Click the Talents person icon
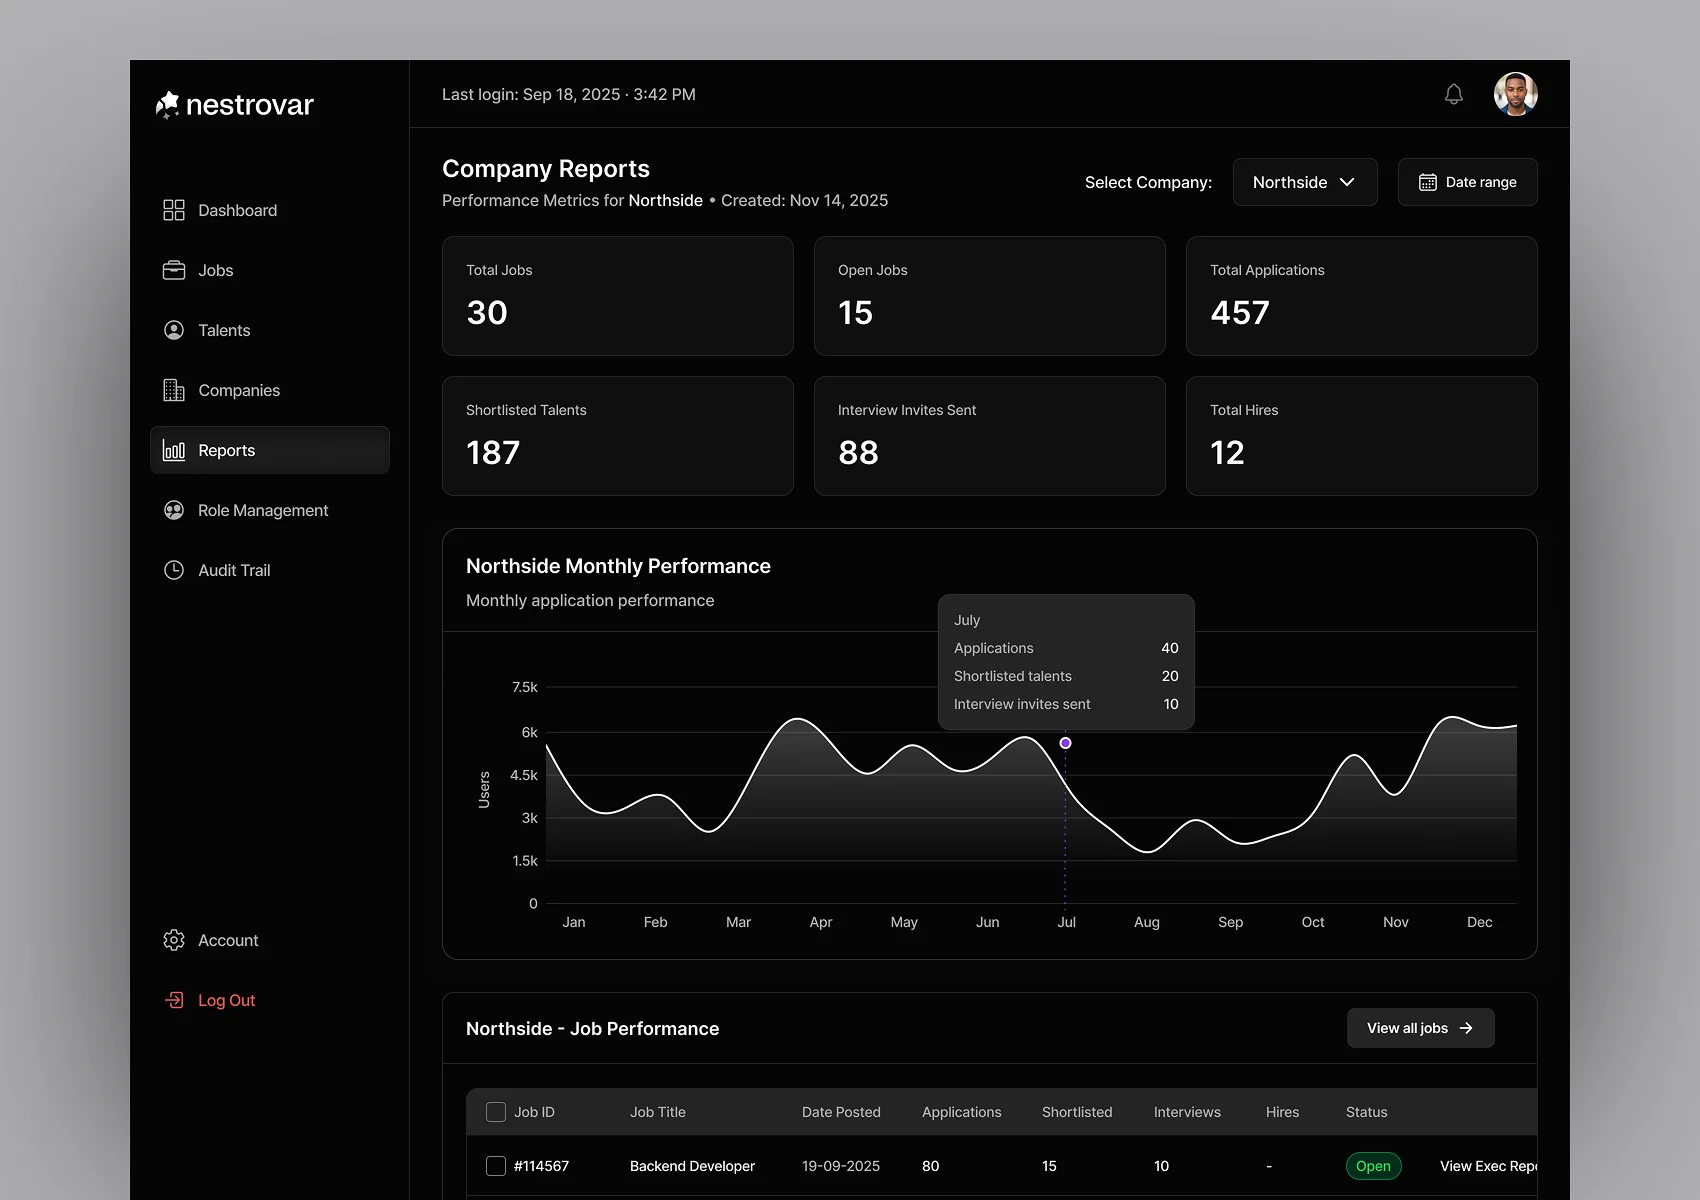 click(174, 330)
